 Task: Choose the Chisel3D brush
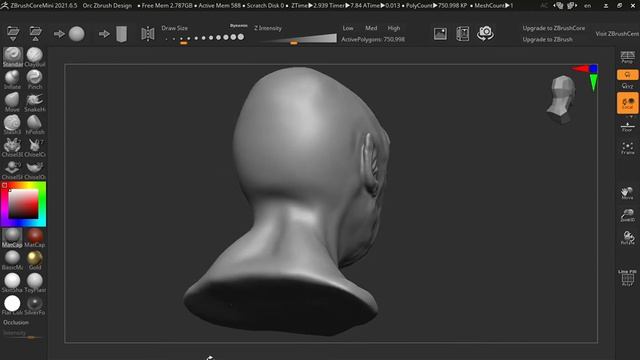coord(12,147)
